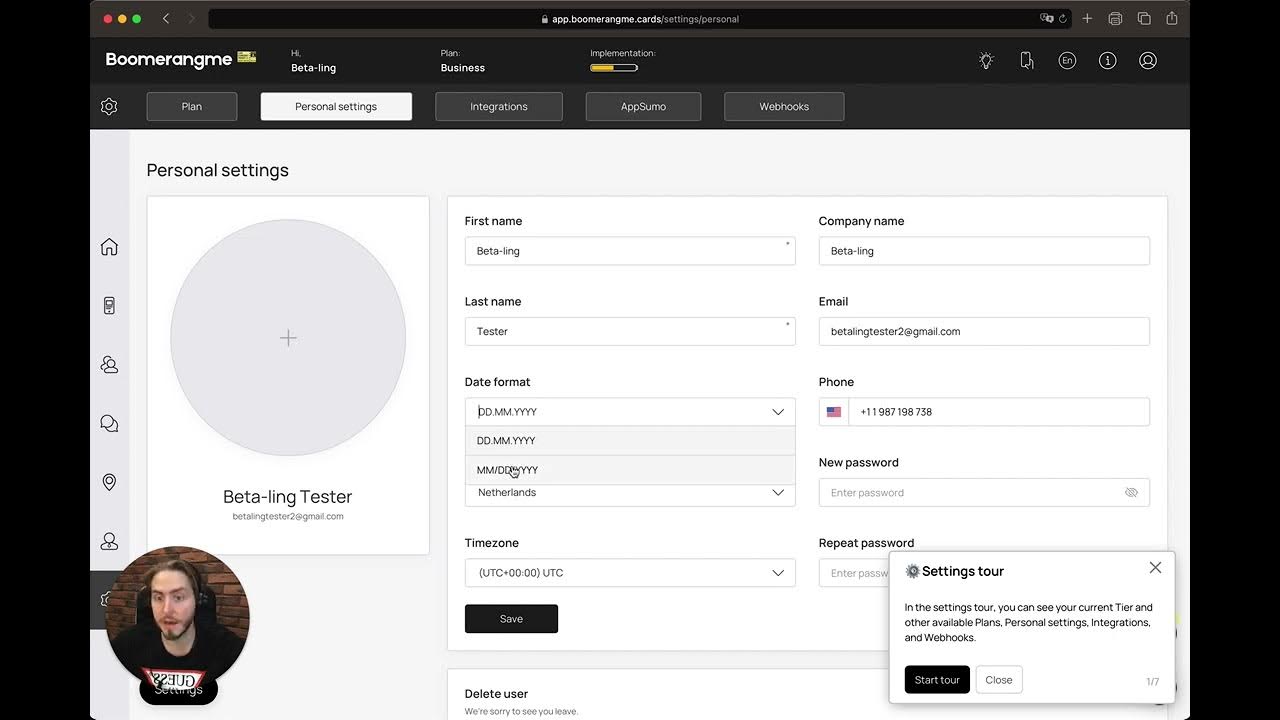Click the Beta-ling Tester profile name

288,497
